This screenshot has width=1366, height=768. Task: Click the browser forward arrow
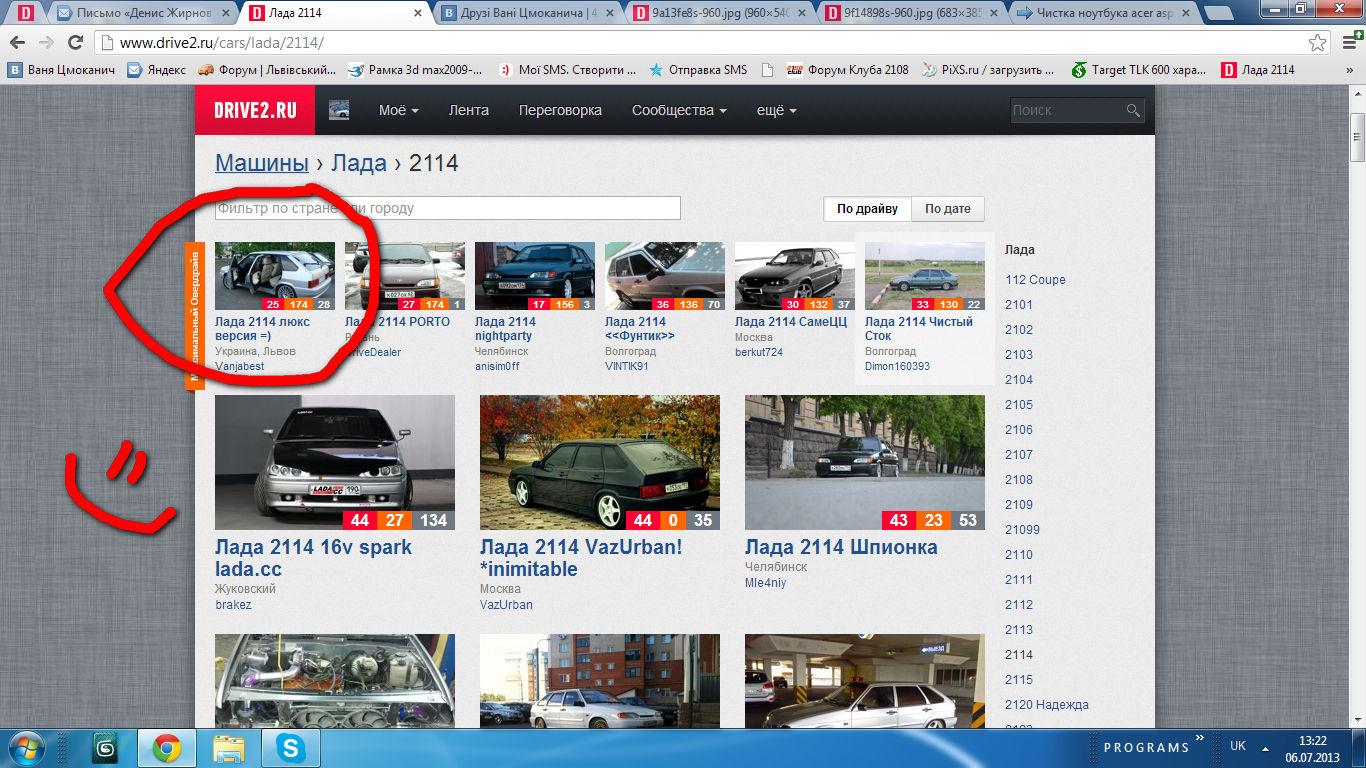46,43
